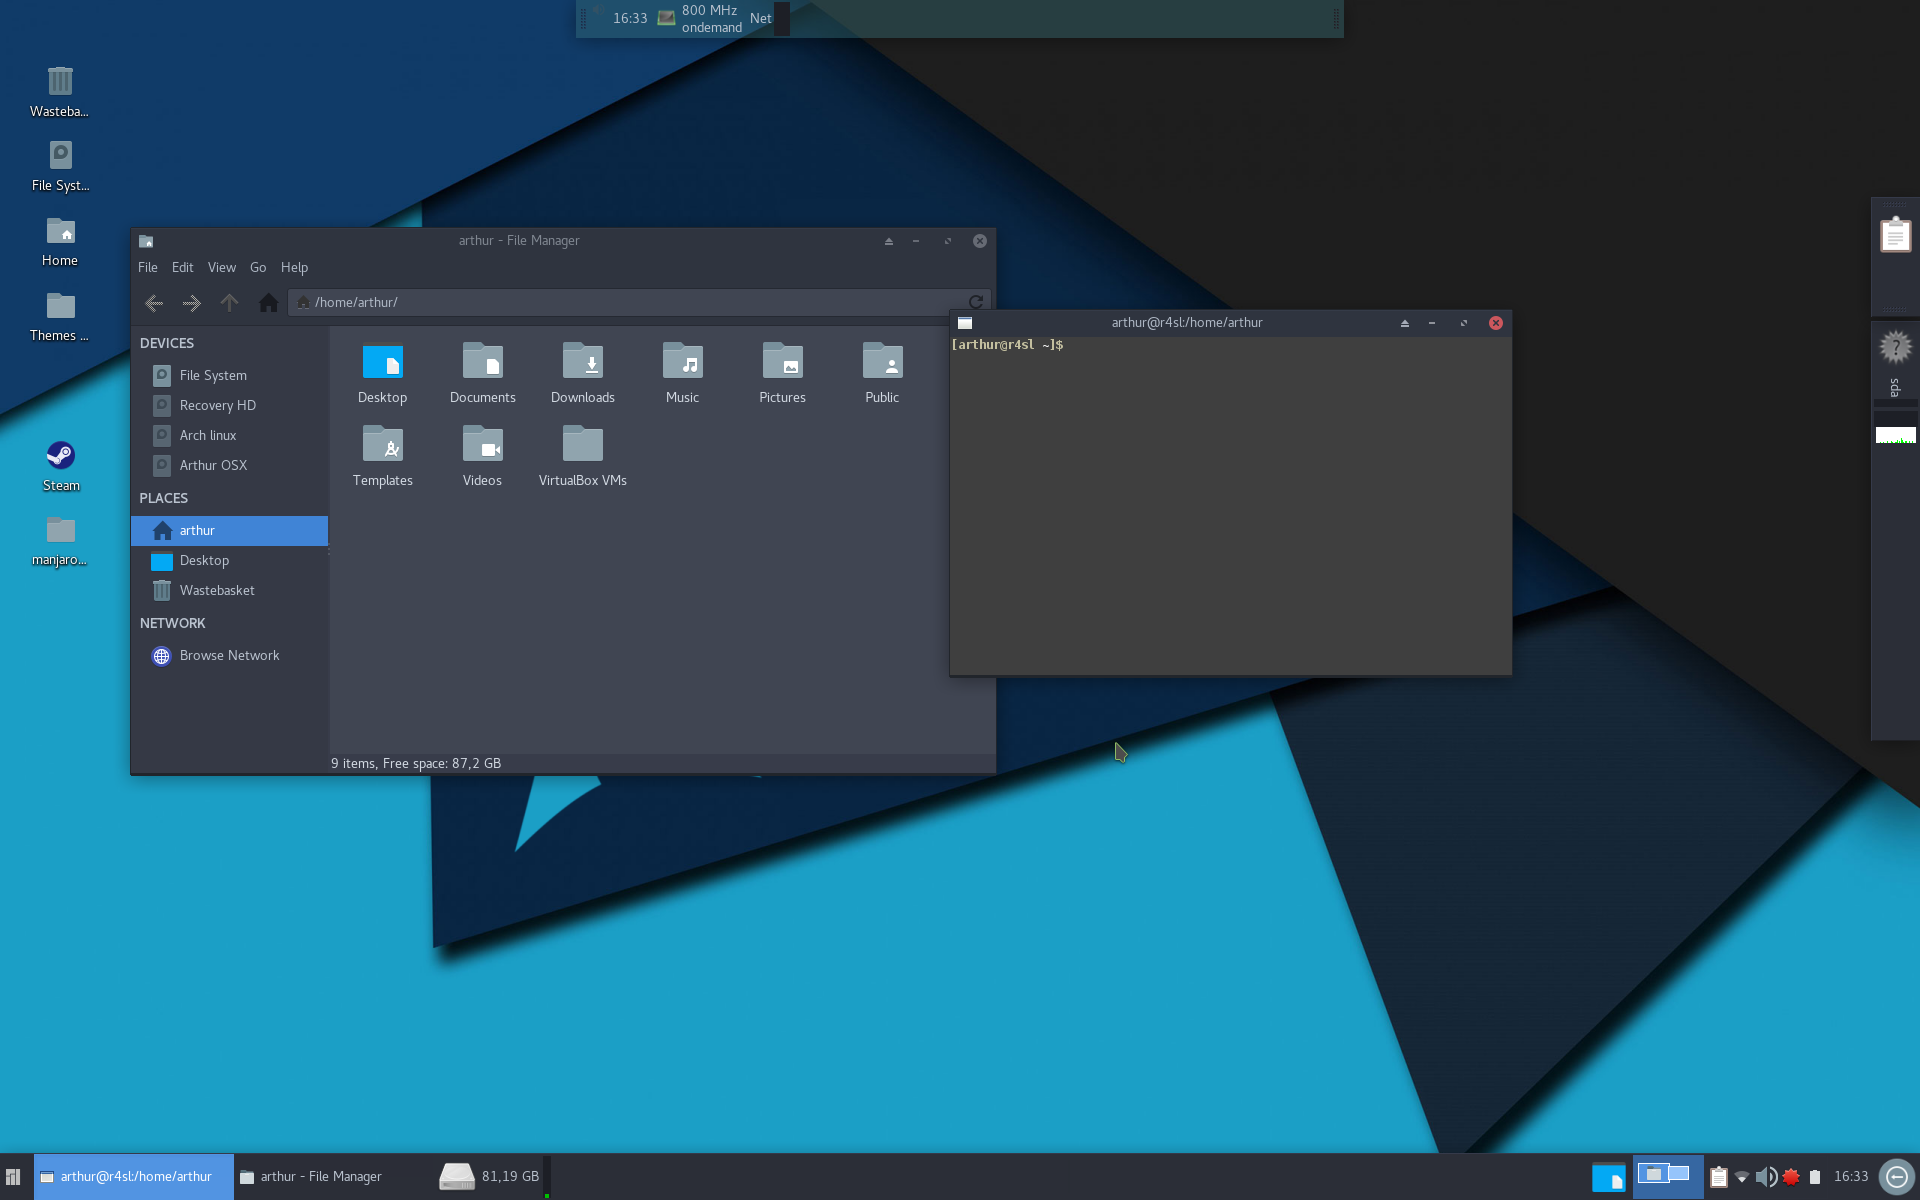Select the Videos folder
The width and height of the screenshot is (1920, 1200).
pyautogui.click(x=483, y=456)
